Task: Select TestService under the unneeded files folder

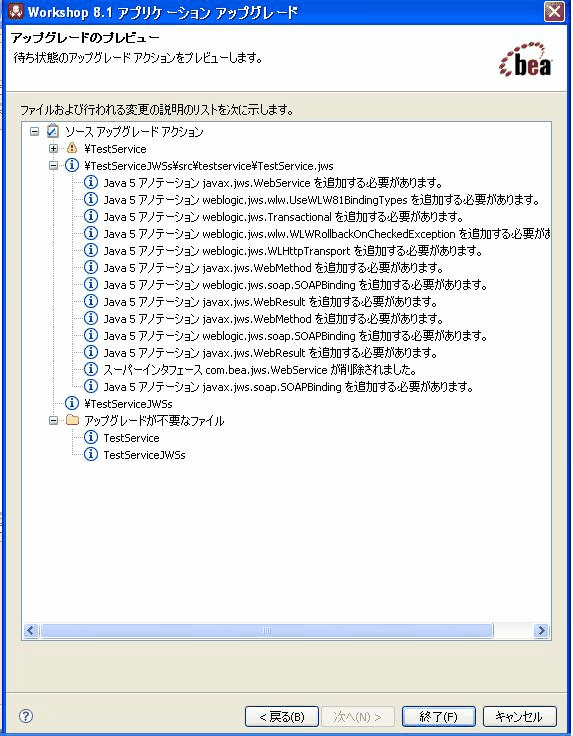Action: coord(131,438)
